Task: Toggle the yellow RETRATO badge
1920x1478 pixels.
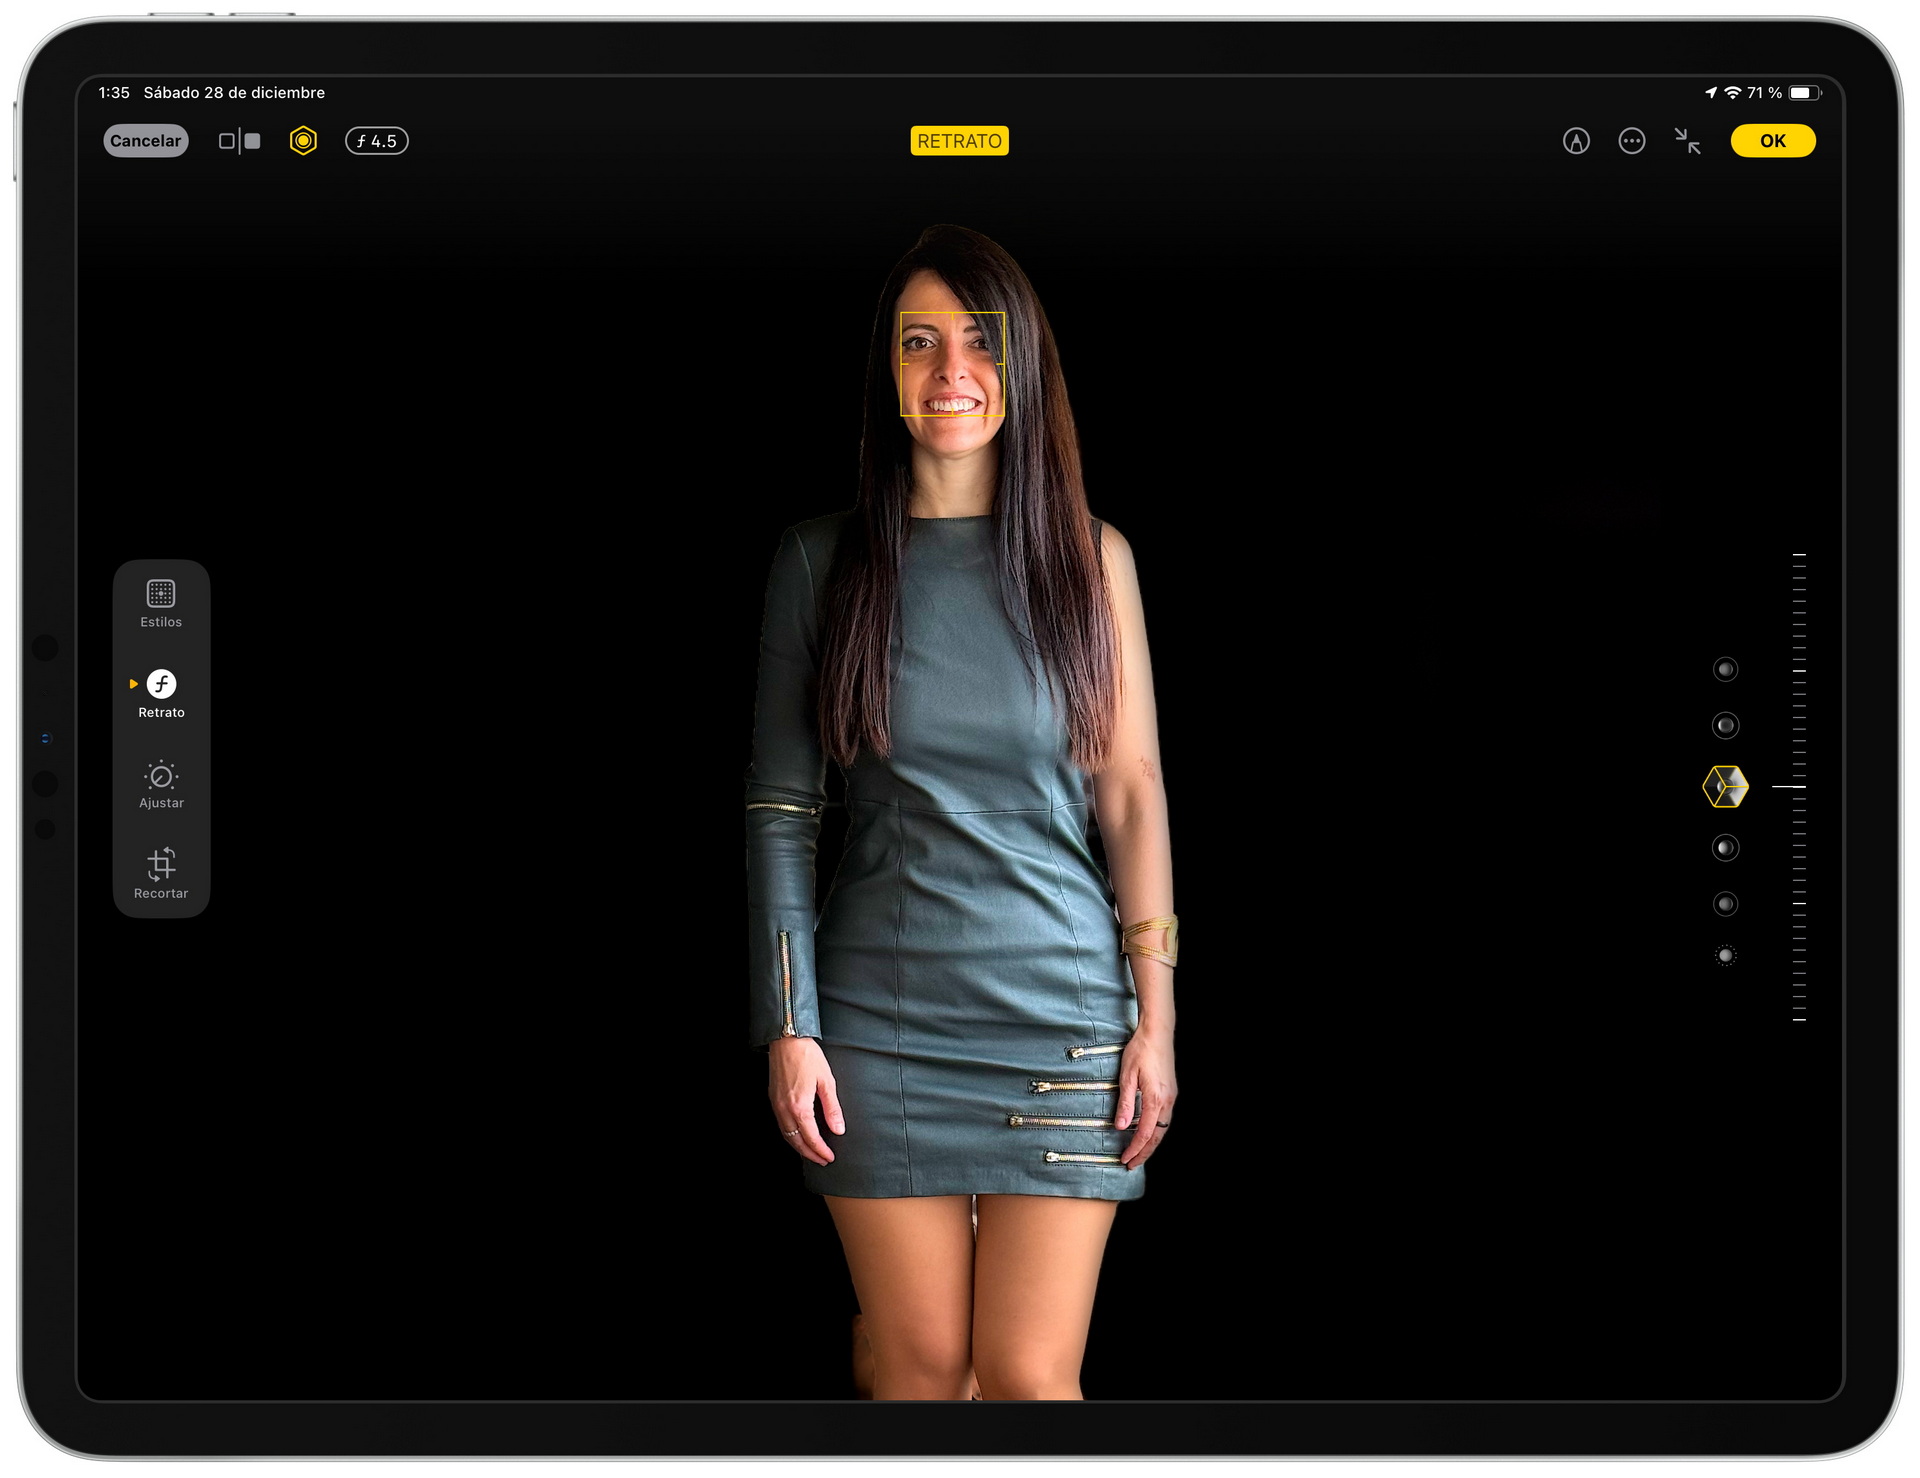Action: (x=959, y=141)
